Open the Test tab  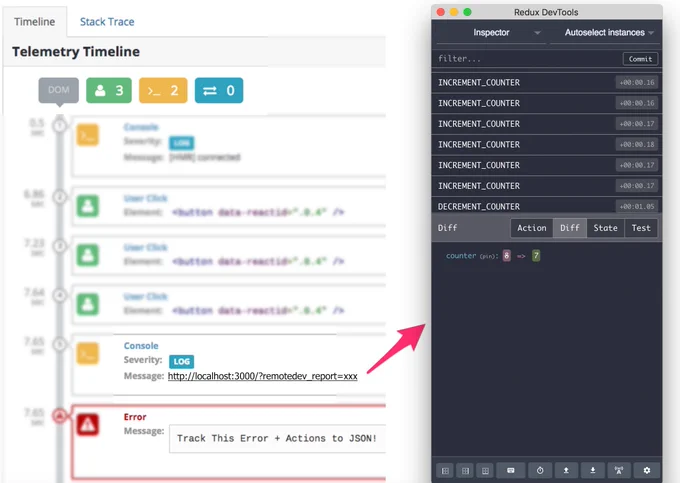[641, 228]
